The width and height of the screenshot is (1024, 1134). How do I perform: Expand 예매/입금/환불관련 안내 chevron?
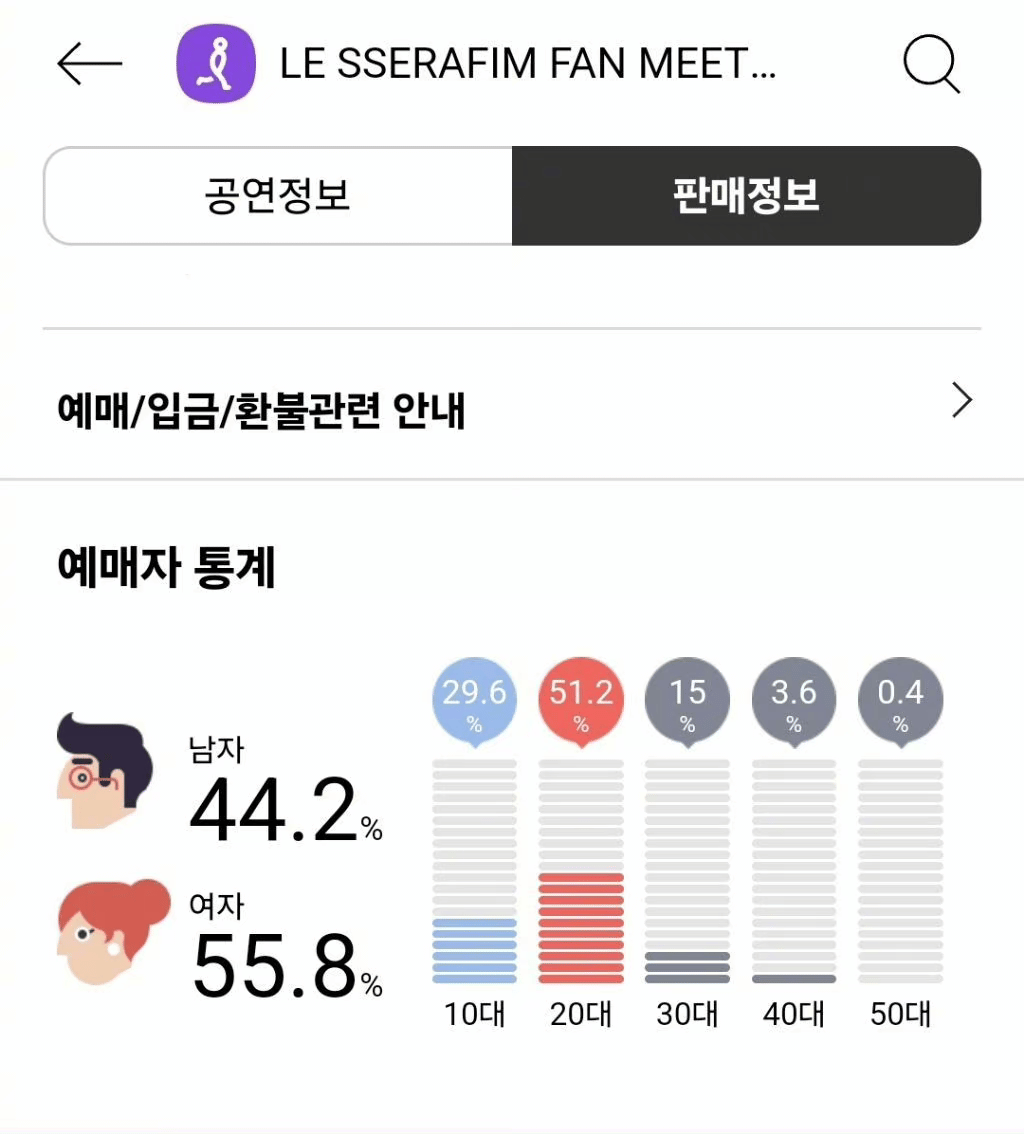962,400
